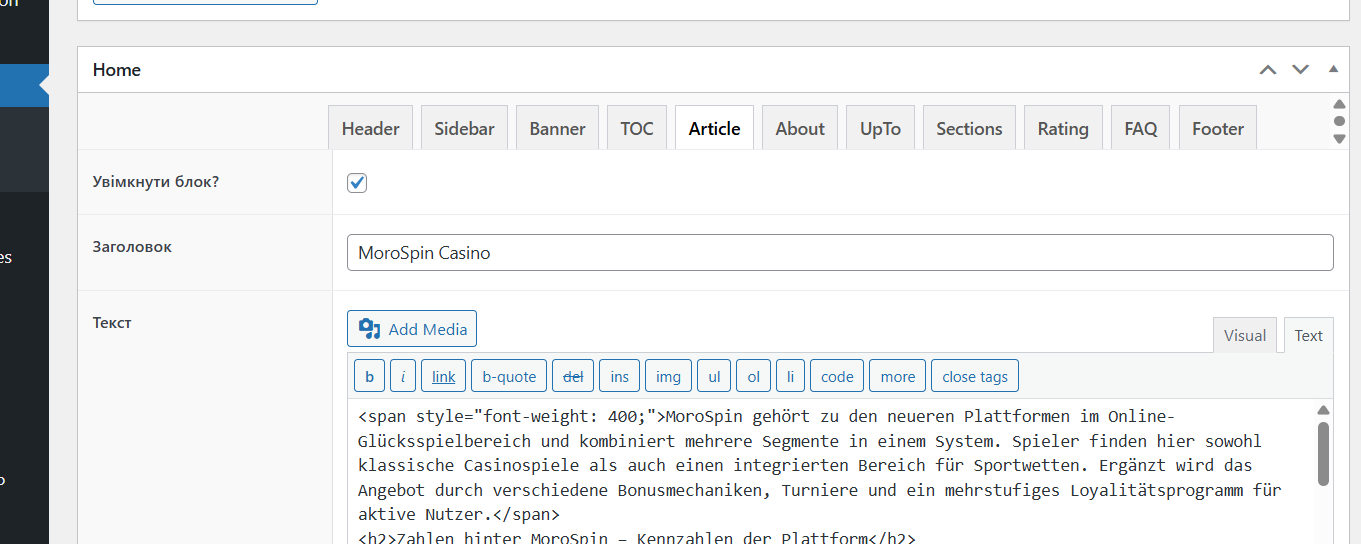The image size is (1361, 544).
Task: Switch to the Banner tab
Action: coord(557,128)
